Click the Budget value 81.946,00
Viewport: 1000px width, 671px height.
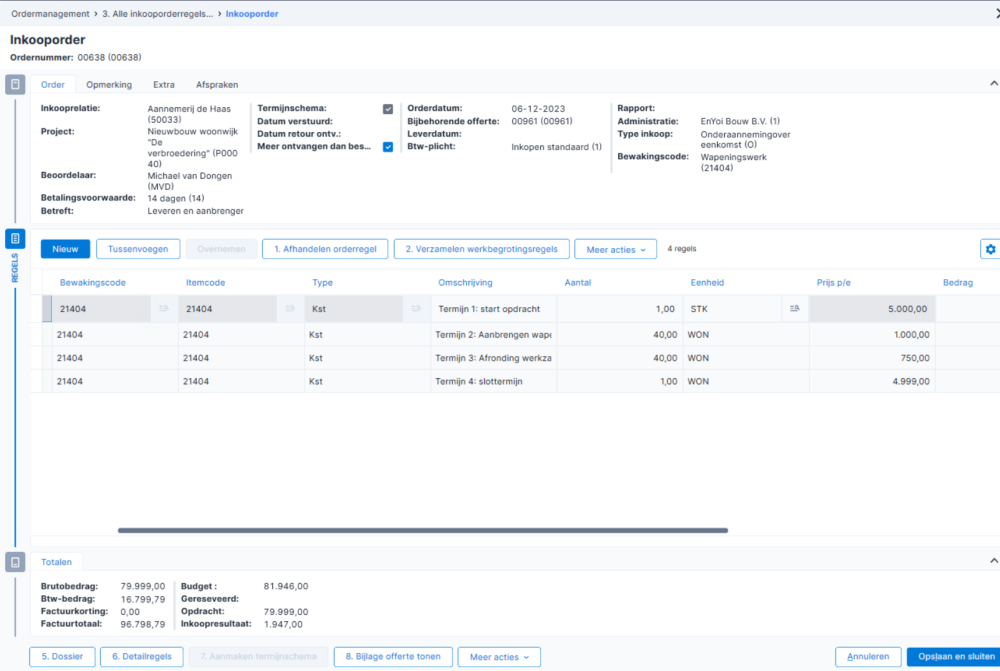point(286,586)
